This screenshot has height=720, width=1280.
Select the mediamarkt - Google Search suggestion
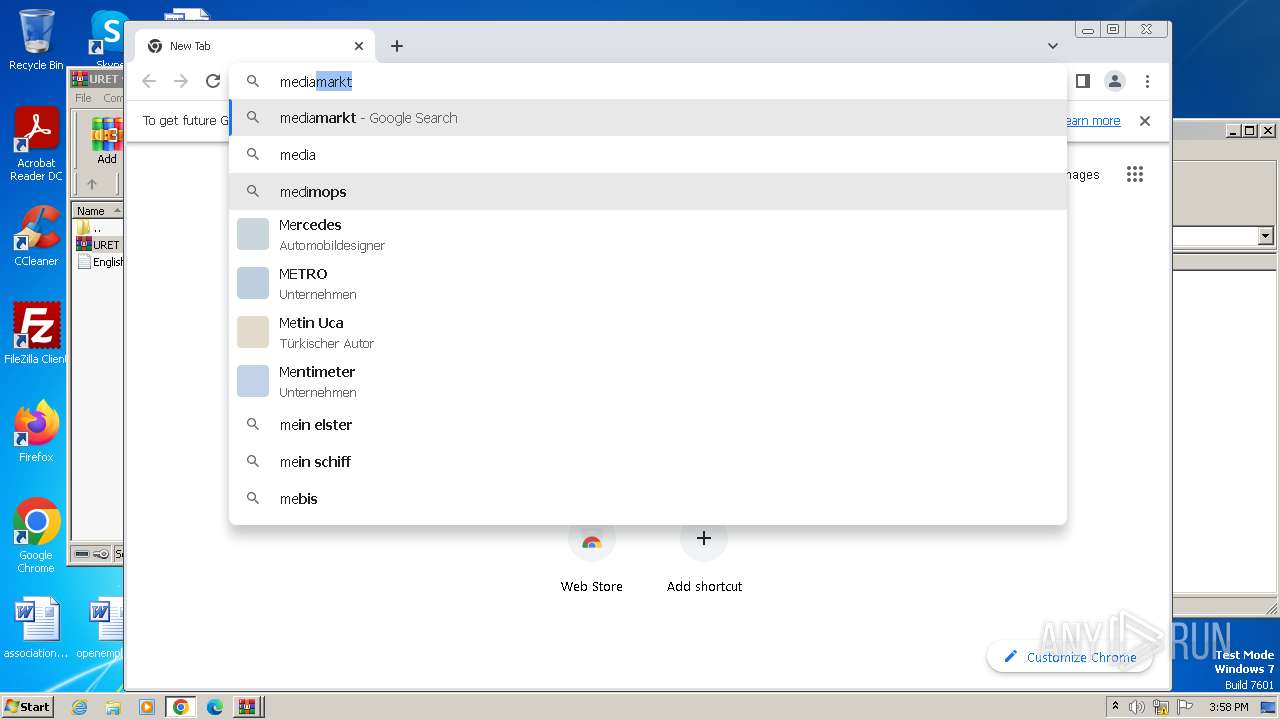point(648,118)
